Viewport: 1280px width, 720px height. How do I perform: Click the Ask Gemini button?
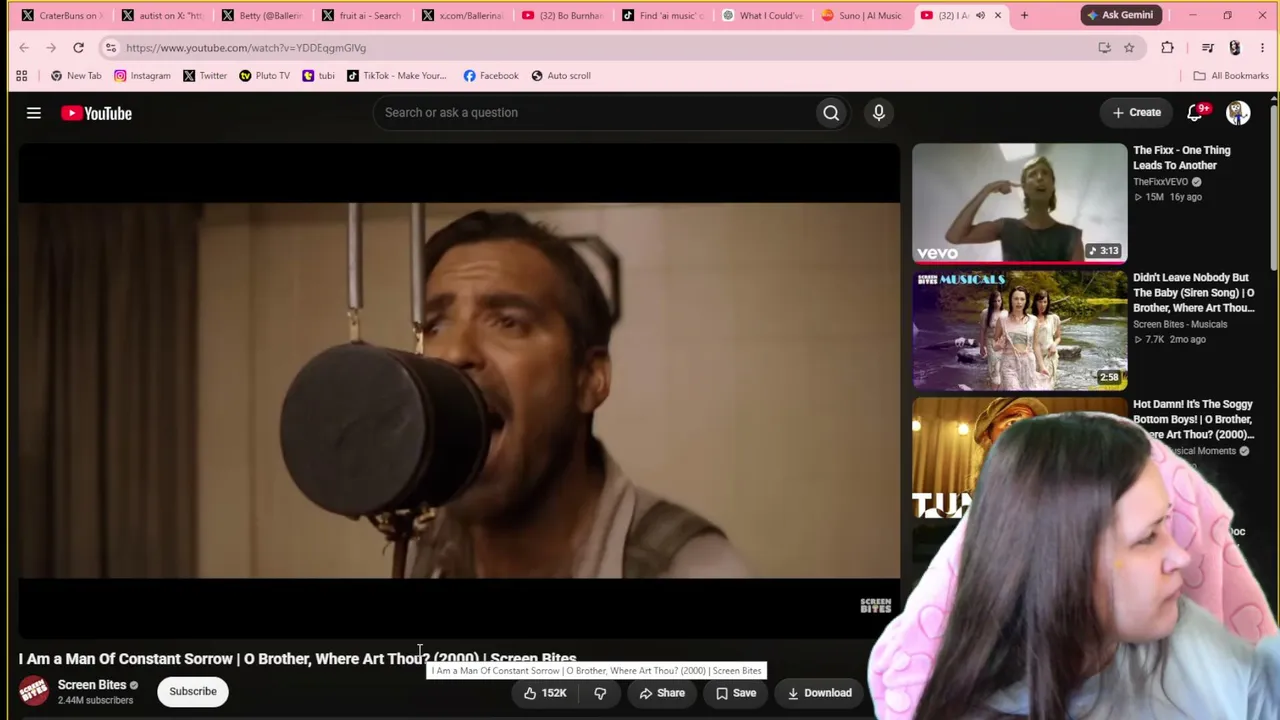click(x=1120, y=15)
